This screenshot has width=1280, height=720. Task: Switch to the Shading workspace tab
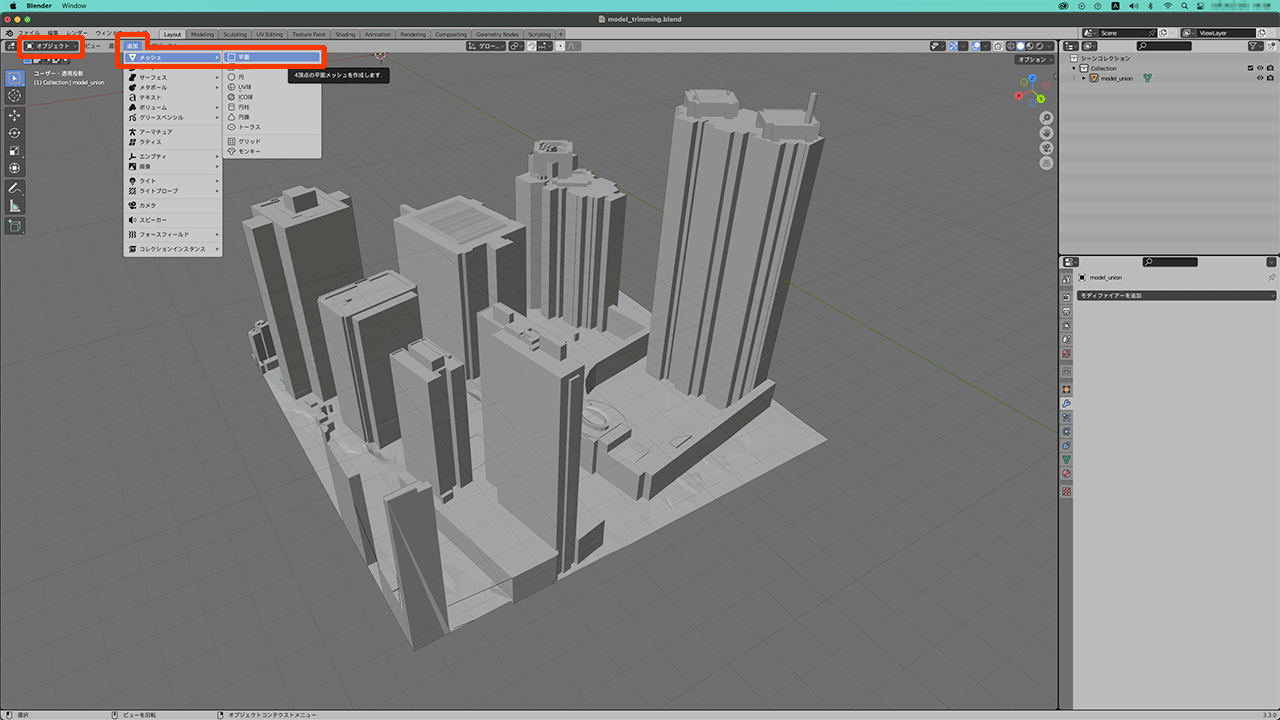[x=345, y=34]
